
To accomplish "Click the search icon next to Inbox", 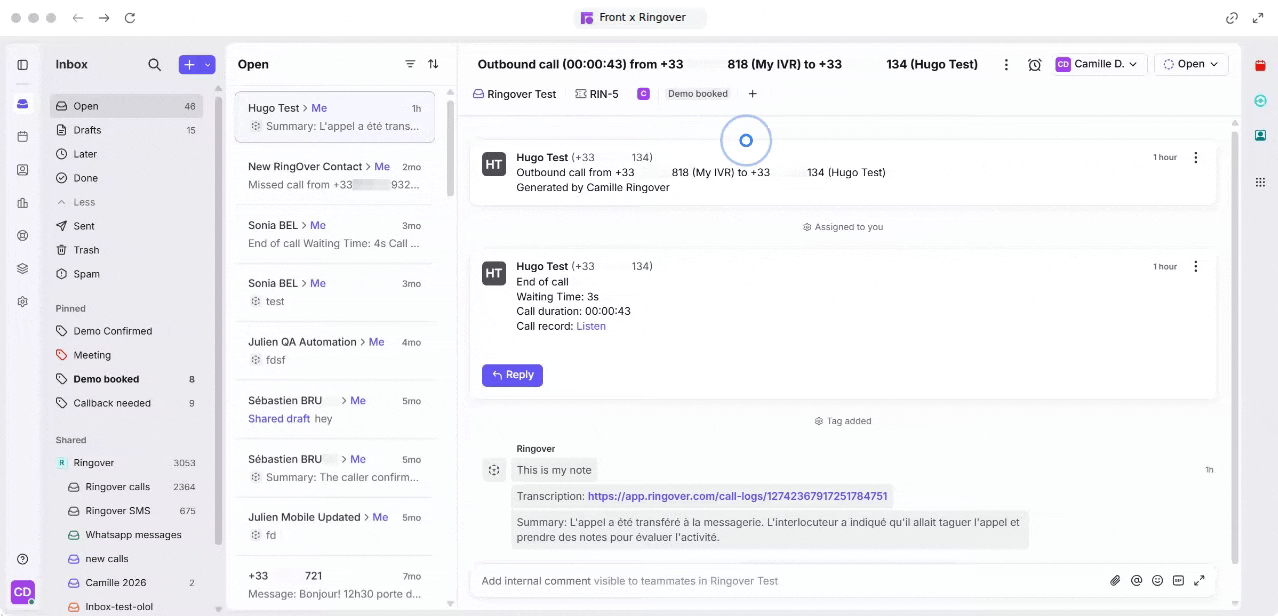I will [154, 64].
